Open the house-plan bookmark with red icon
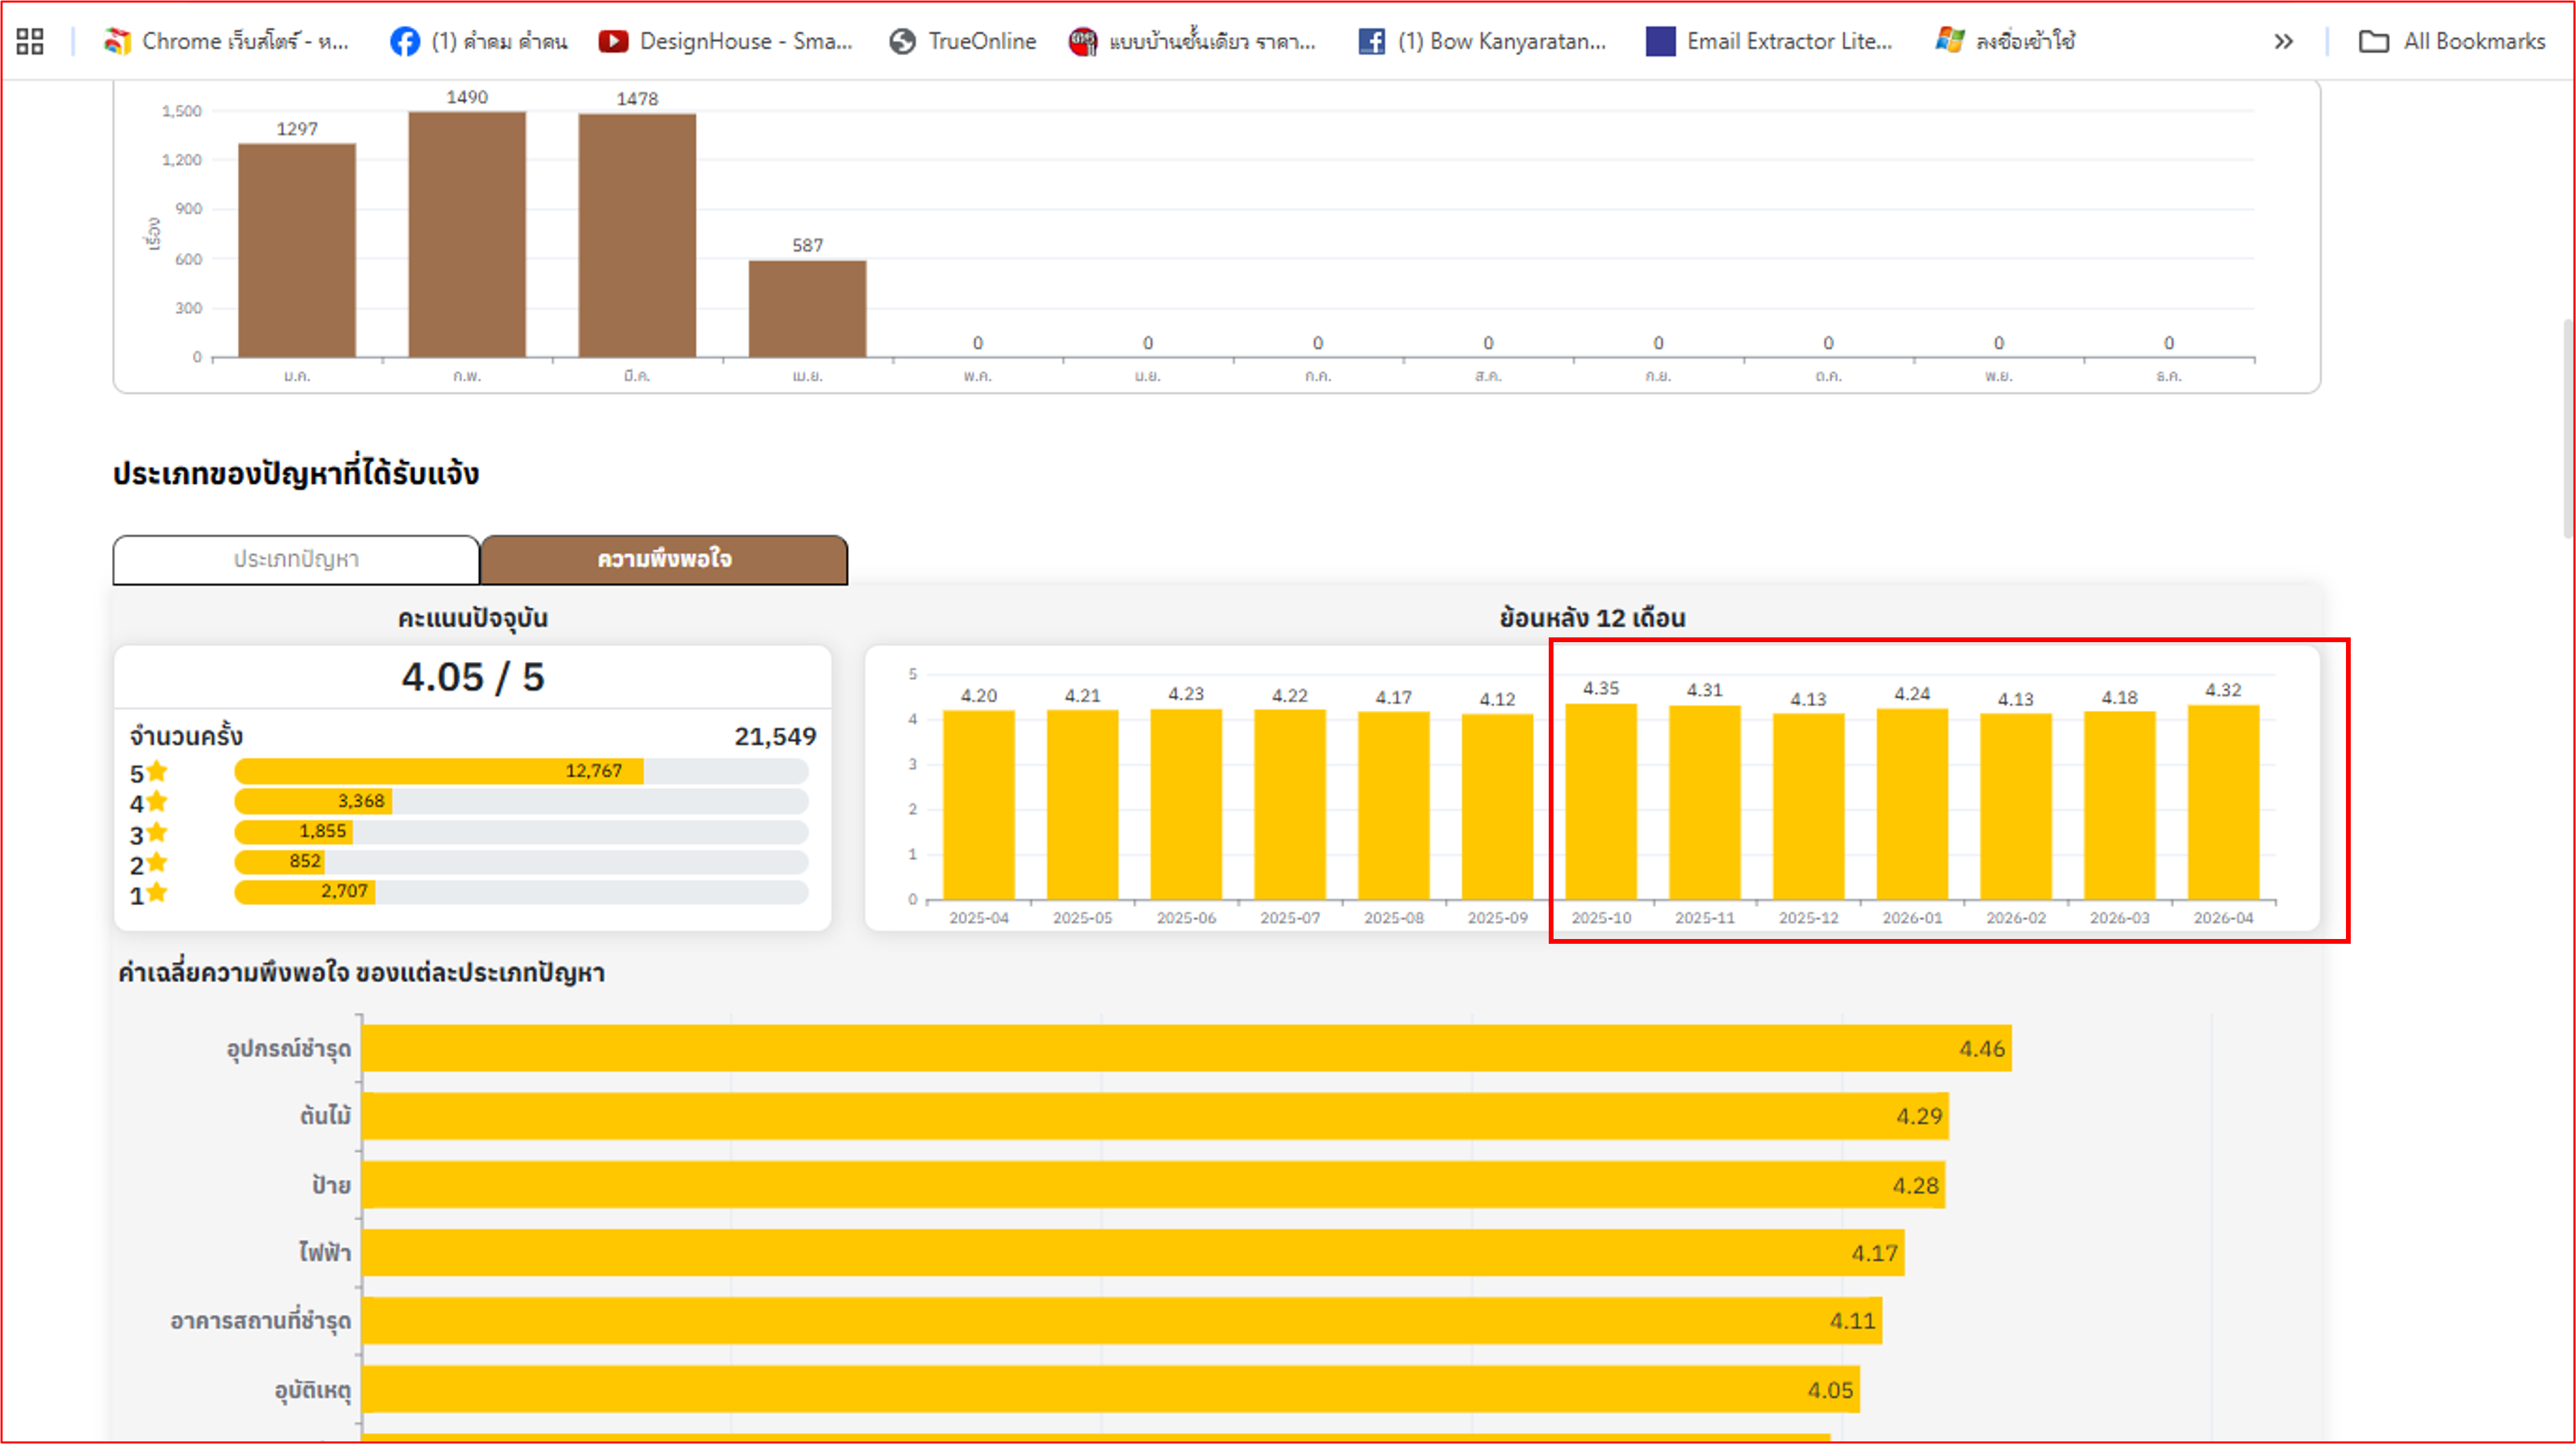2576x1444 pixels. 1192,41
